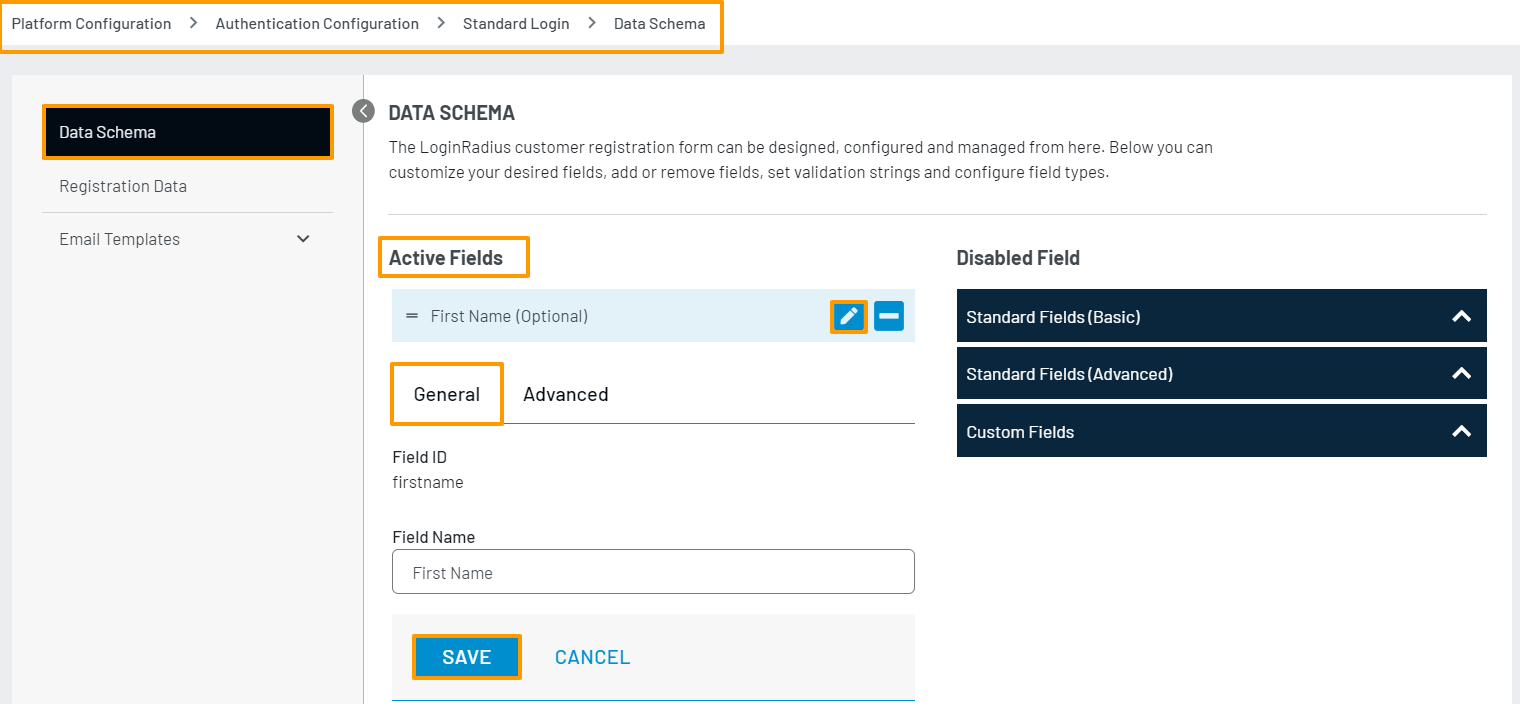Image resolution: width=1520 pixels, height=704 pixels.
Task: Open the Standard Login breadcrumb
Action: pyautogui.click(x=516, y=23)
